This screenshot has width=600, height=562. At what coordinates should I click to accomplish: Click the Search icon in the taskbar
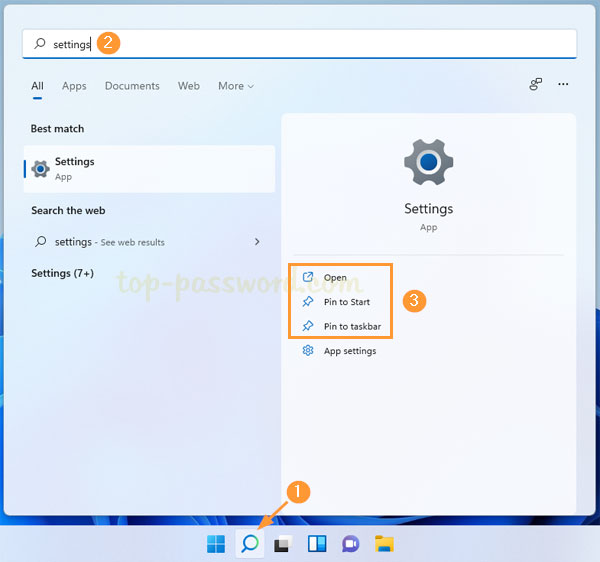coord(249,543)
